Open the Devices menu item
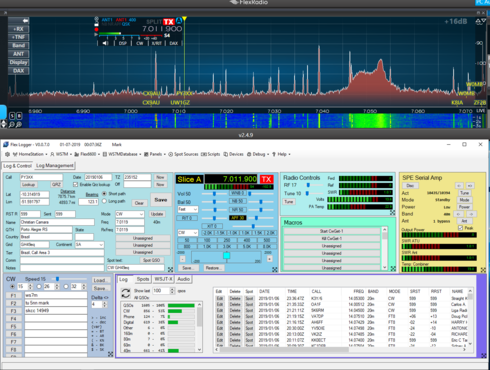The width and height of the screenshot is (490, 370). click(x=233, y=154)
